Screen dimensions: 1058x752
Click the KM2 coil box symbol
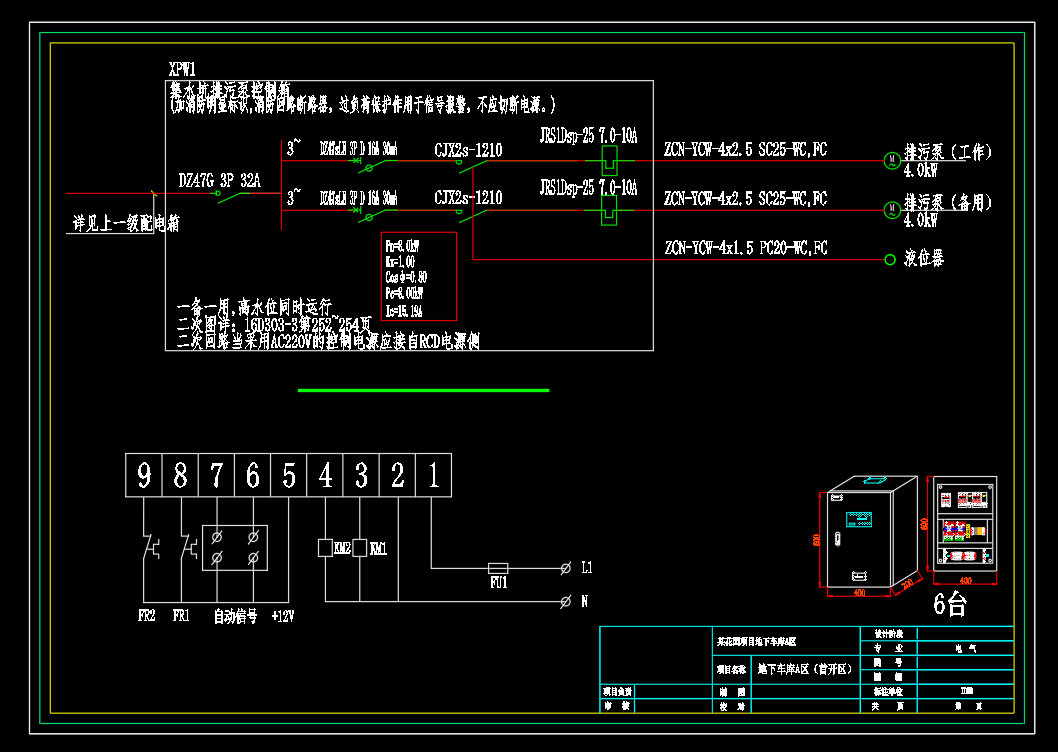325,547
